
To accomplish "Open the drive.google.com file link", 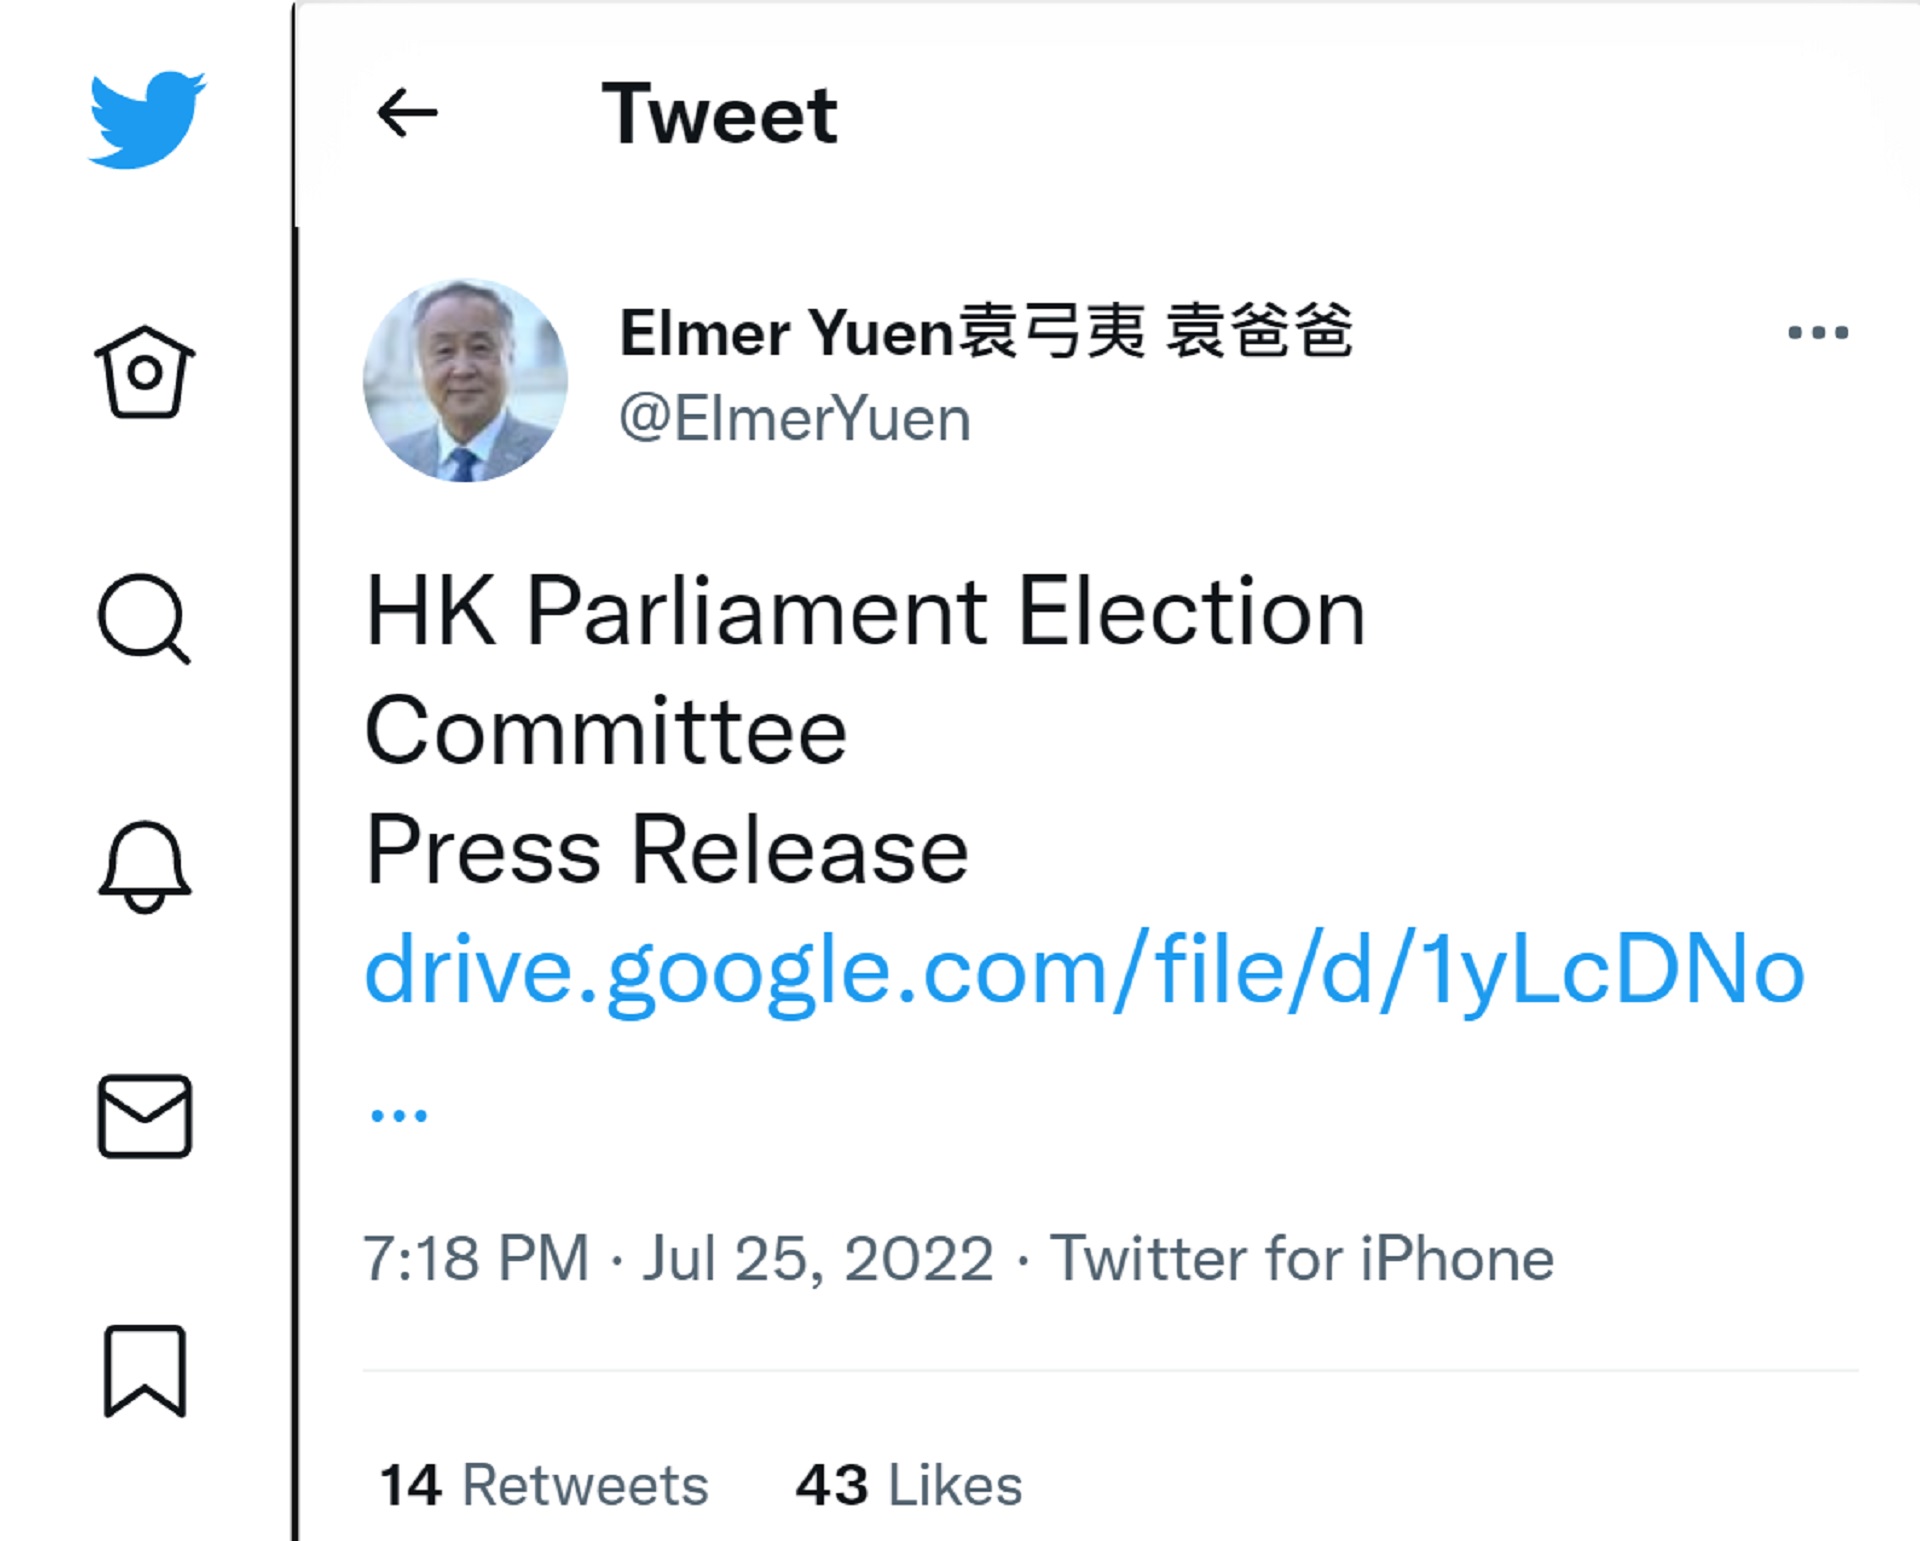I will [x=1084, y=970].
